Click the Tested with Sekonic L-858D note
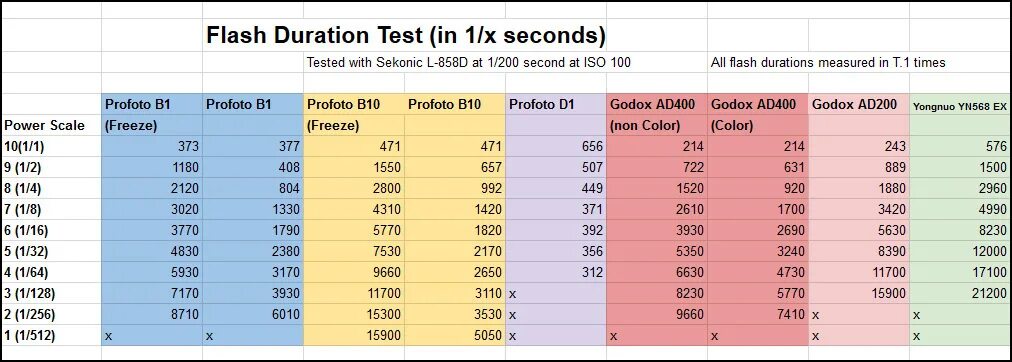The image size is (1012, 362). pyautogui.click(x=468, y=63)
